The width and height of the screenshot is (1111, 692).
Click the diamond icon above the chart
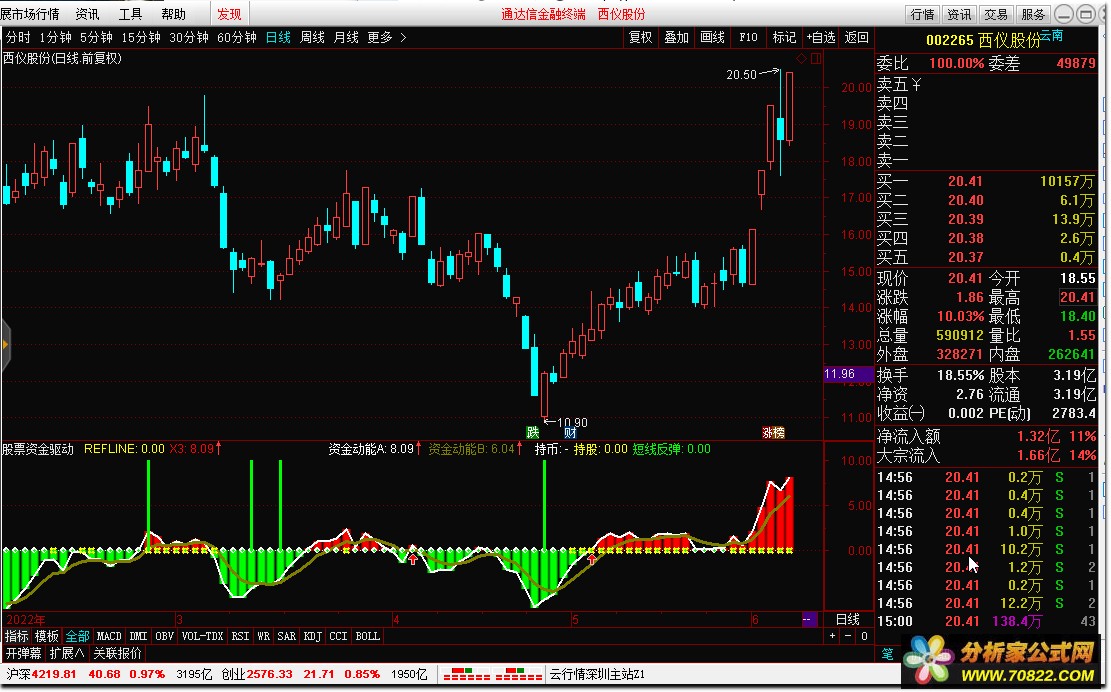pyautogui.click(x=801, y=58)
